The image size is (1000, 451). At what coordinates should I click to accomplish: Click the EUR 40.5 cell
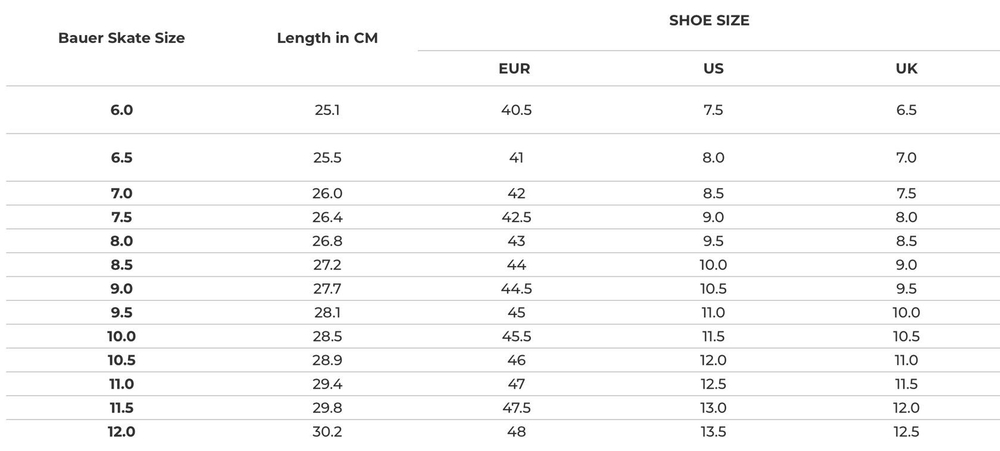[516, 110]
